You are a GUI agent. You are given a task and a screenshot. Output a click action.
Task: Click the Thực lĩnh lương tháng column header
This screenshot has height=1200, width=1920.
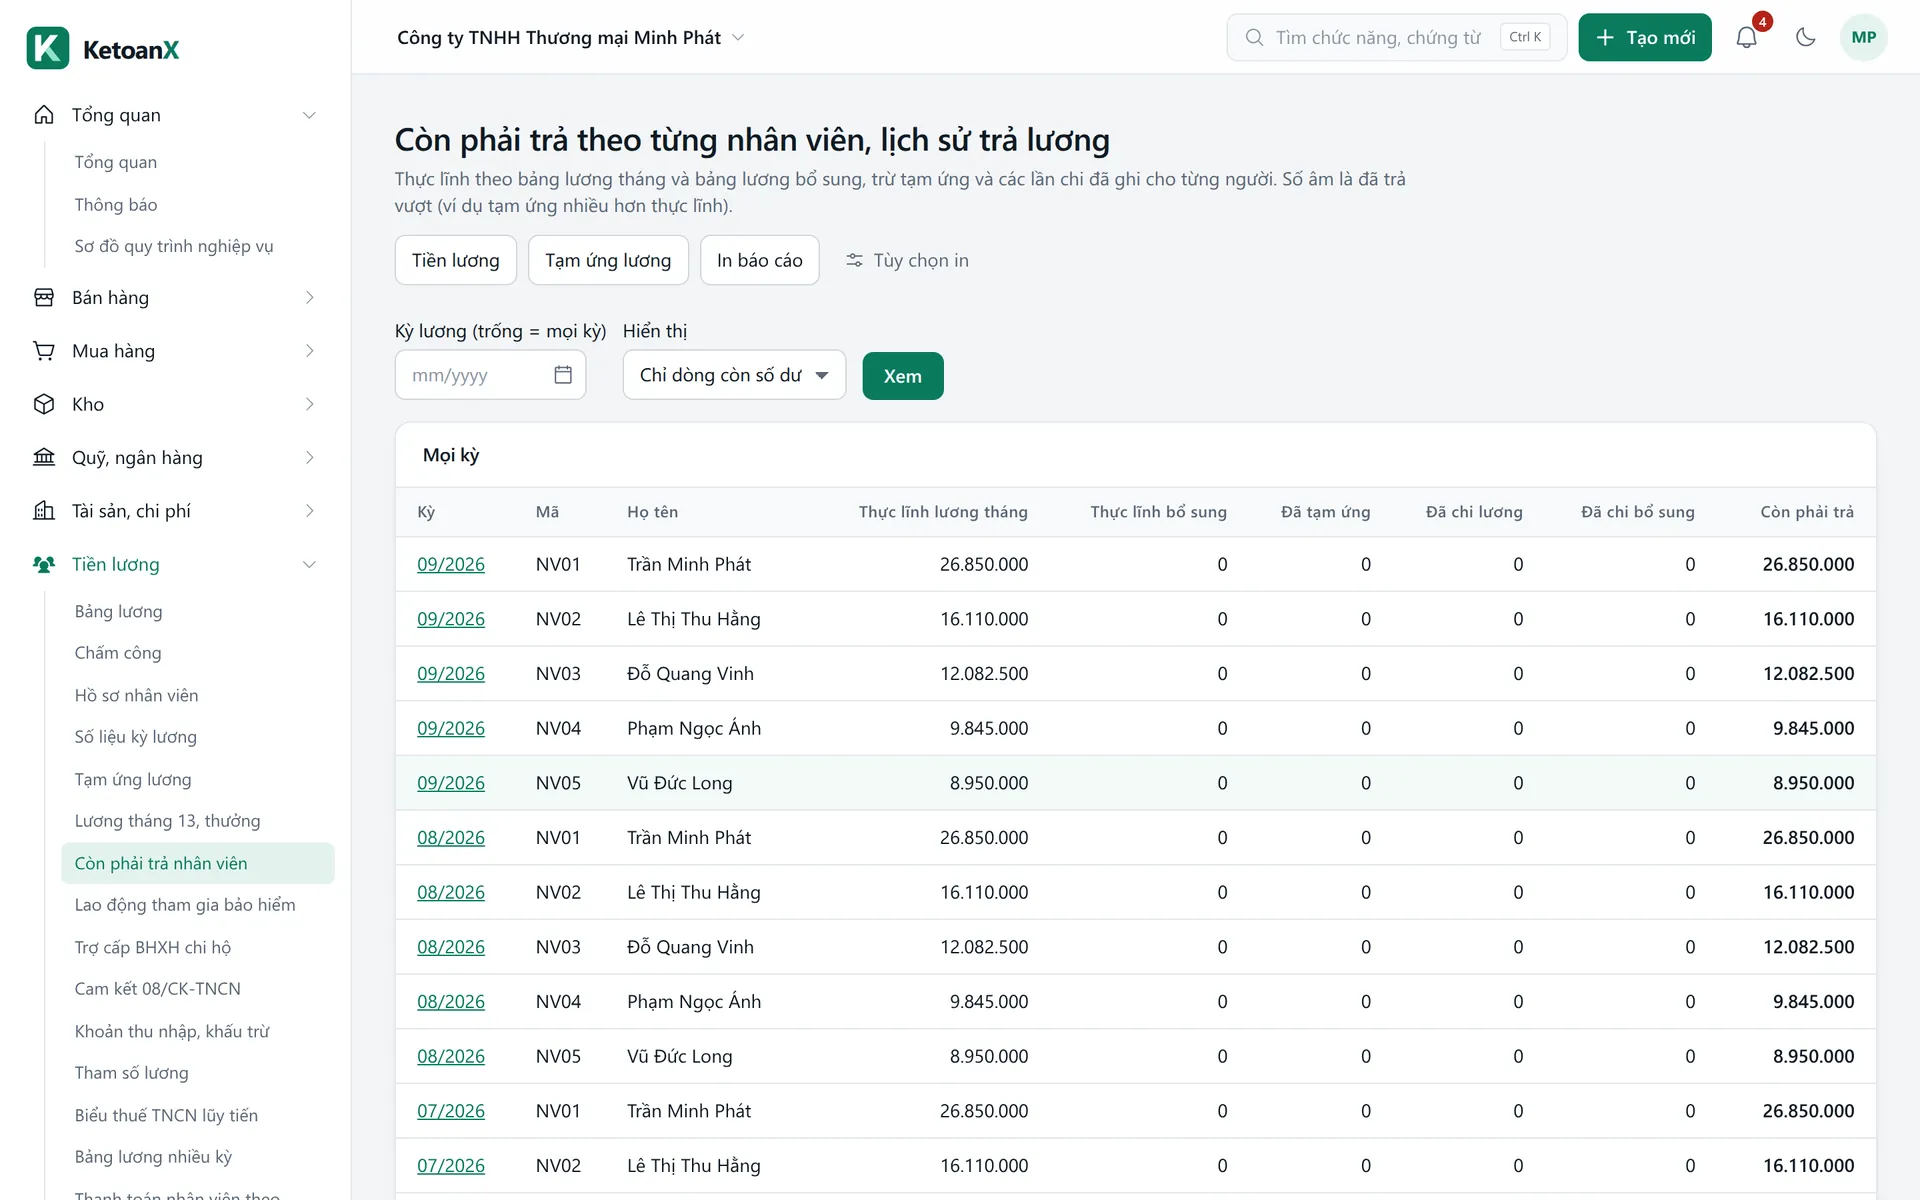click(x=943, y=512)
